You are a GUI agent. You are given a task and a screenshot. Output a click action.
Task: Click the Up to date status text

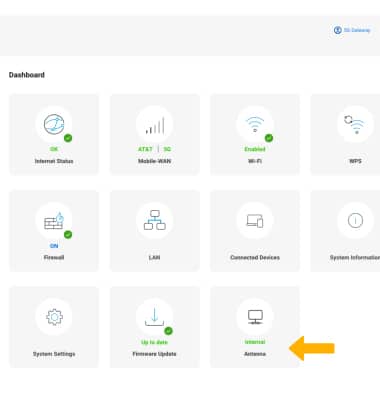tap(154, 342)
